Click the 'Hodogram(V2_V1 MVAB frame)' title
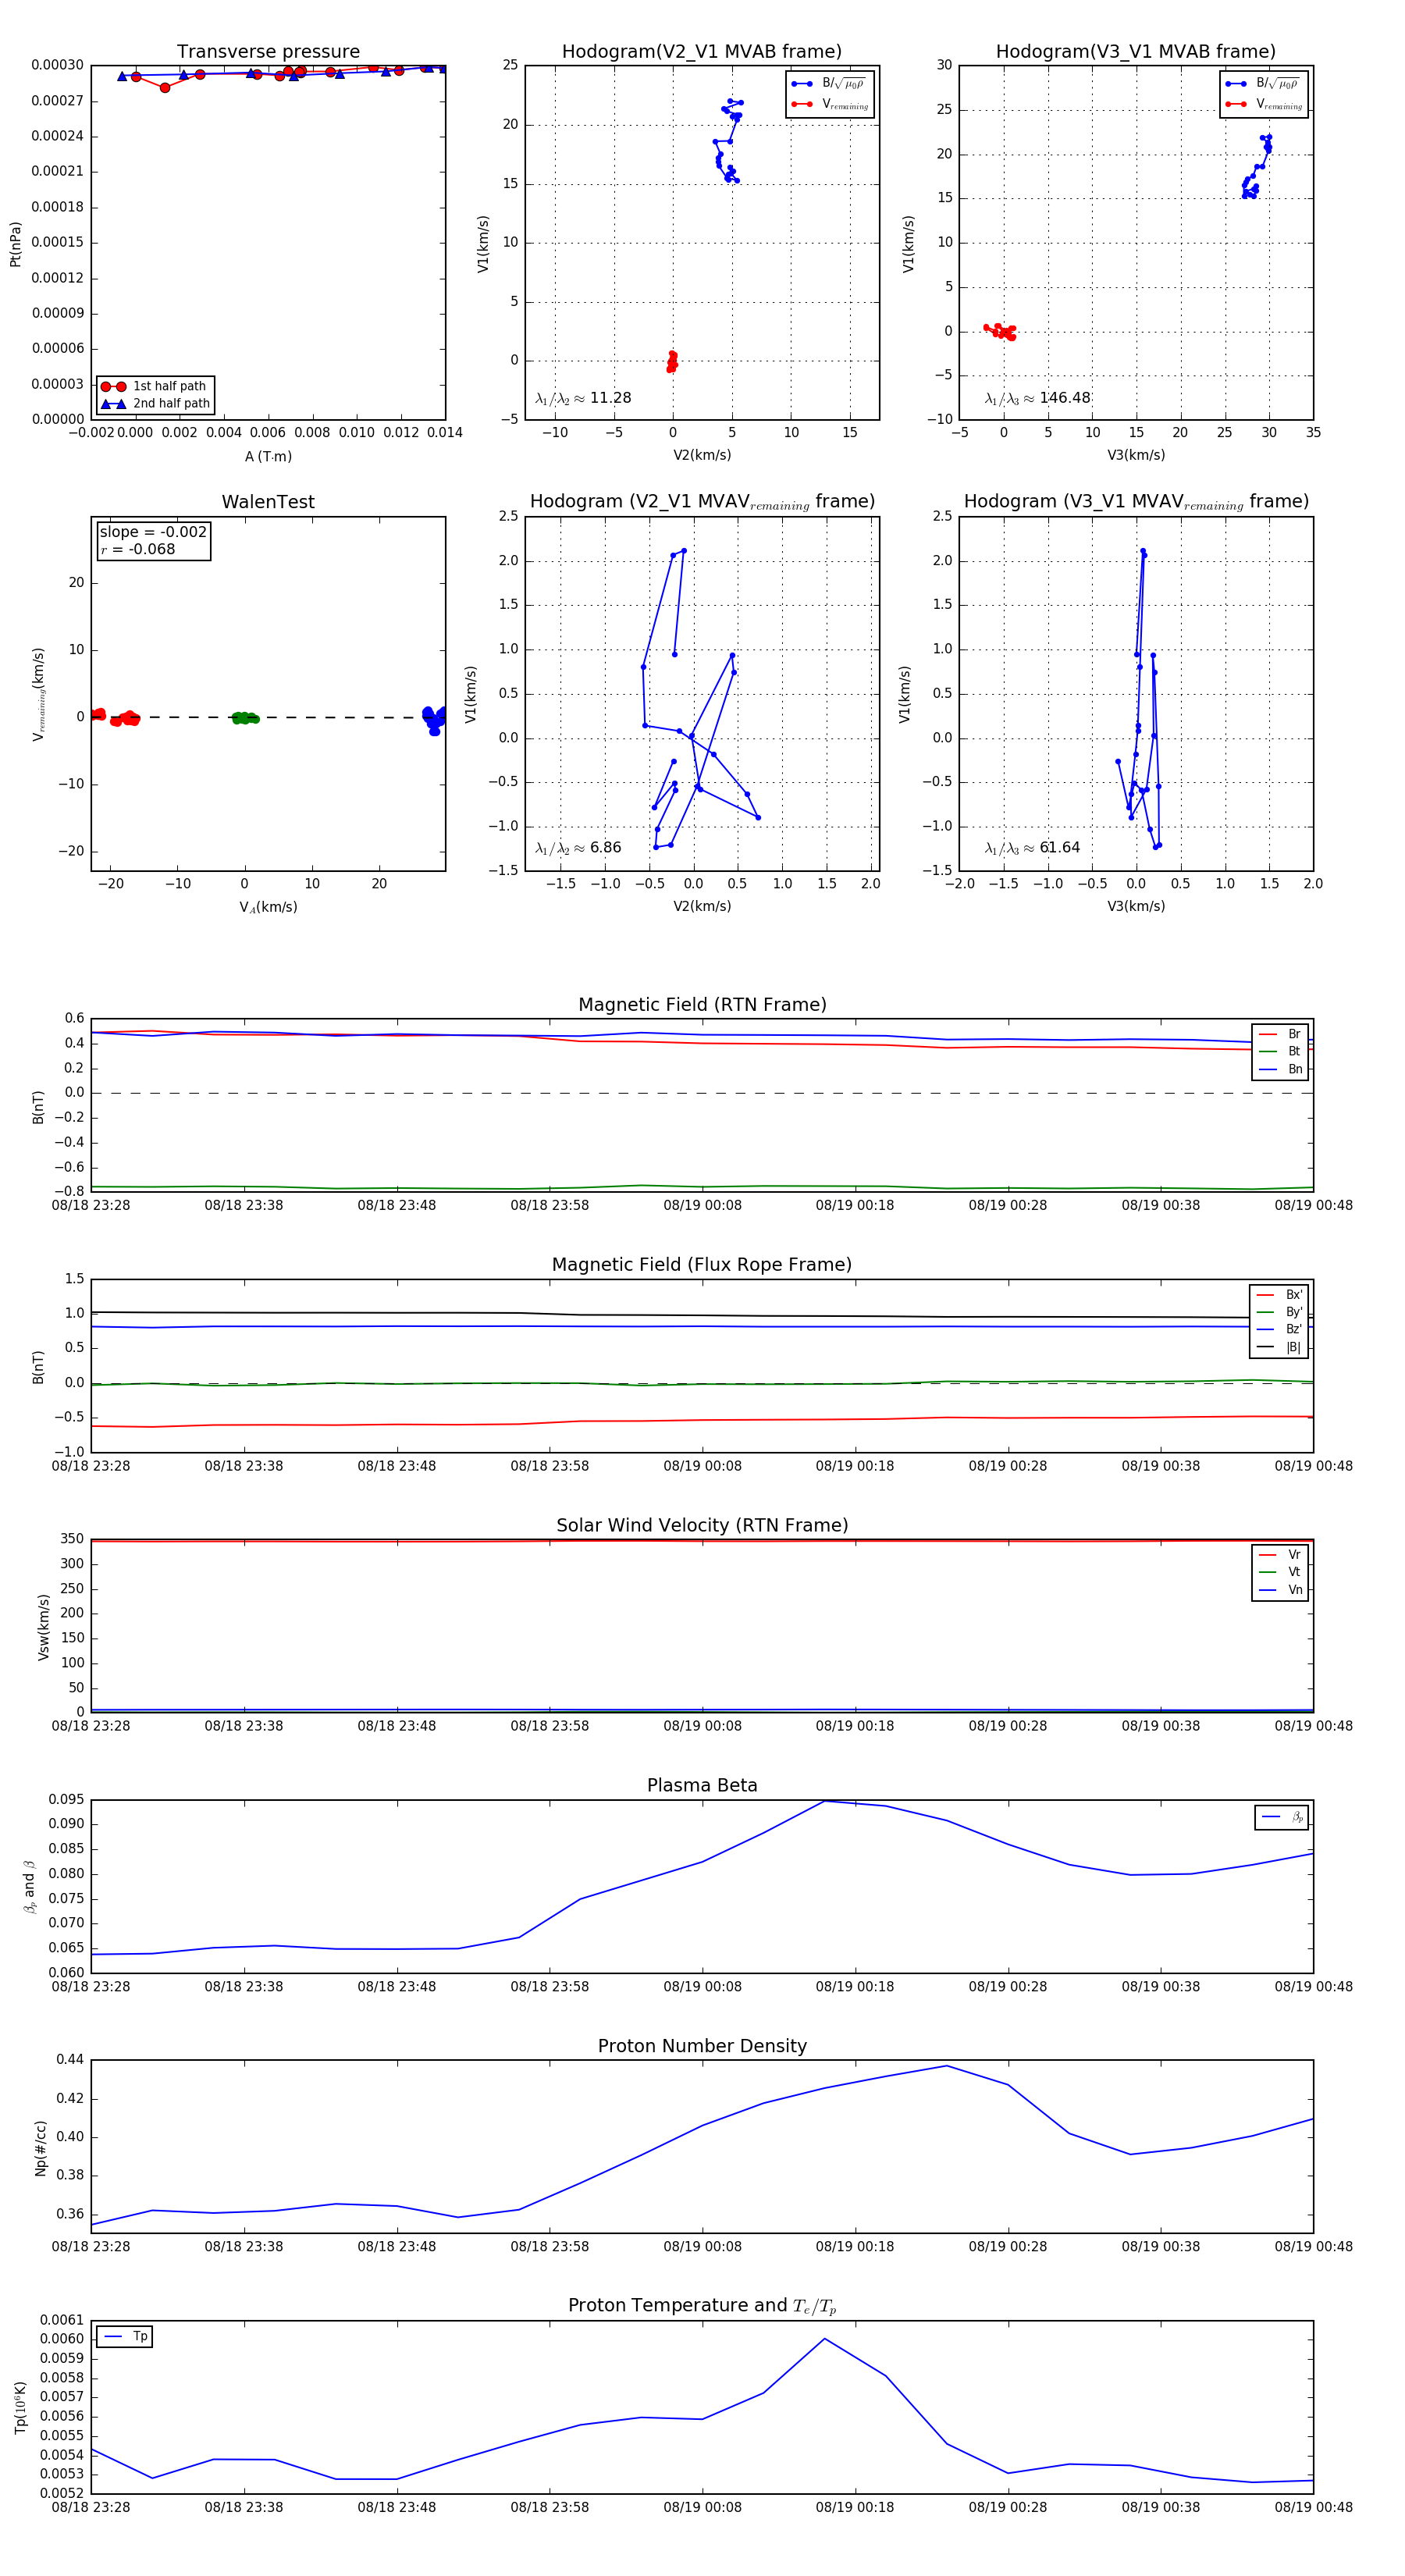Image resolution: width=1405 pixels, height=2576 pixels. click(x=702, y=52)
